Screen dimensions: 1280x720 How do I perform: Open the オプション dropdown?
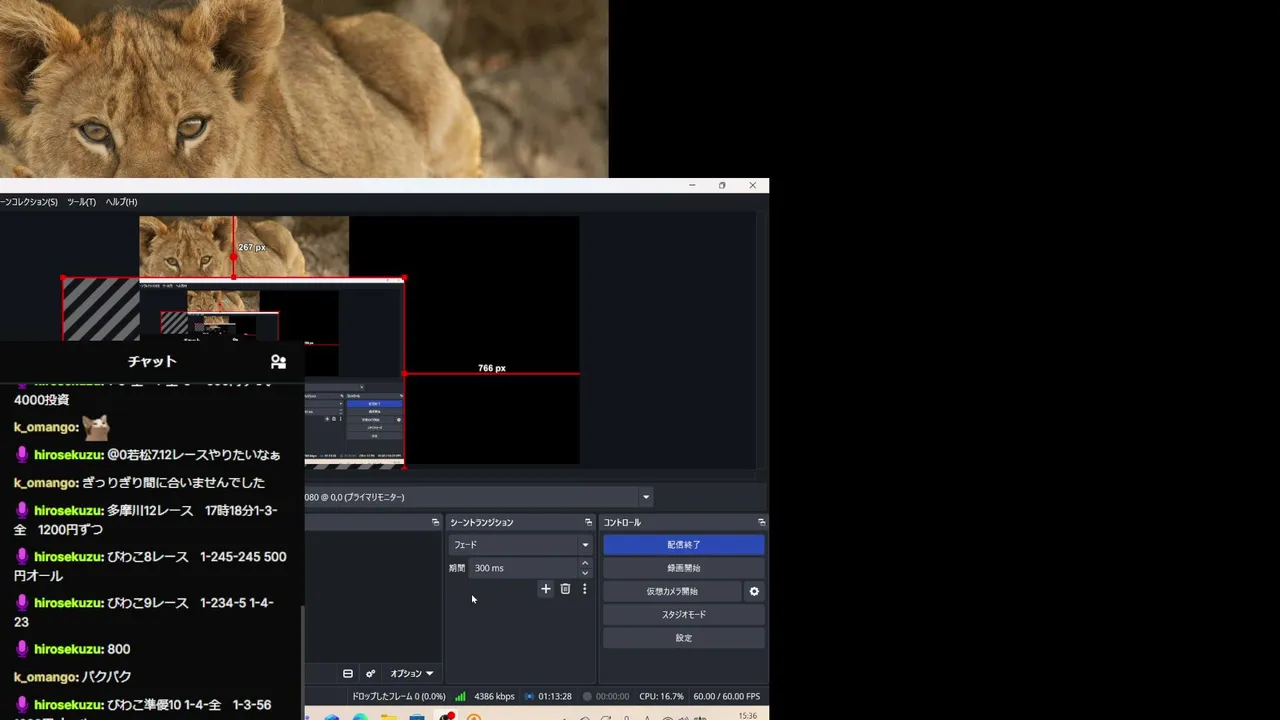[411, 673]
